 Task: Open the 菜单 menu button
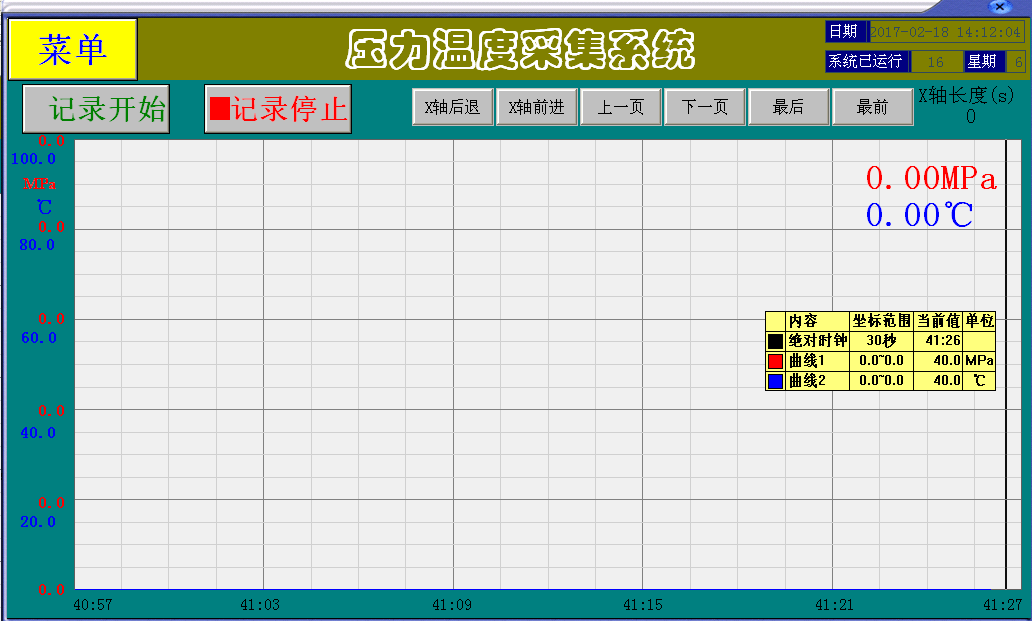tap(72, 49)
